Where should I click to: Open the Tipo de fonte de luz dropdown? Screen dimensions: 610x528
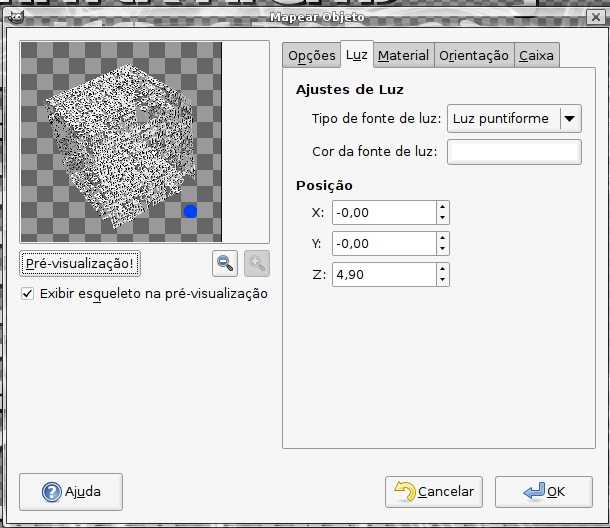tap(514, 118)
